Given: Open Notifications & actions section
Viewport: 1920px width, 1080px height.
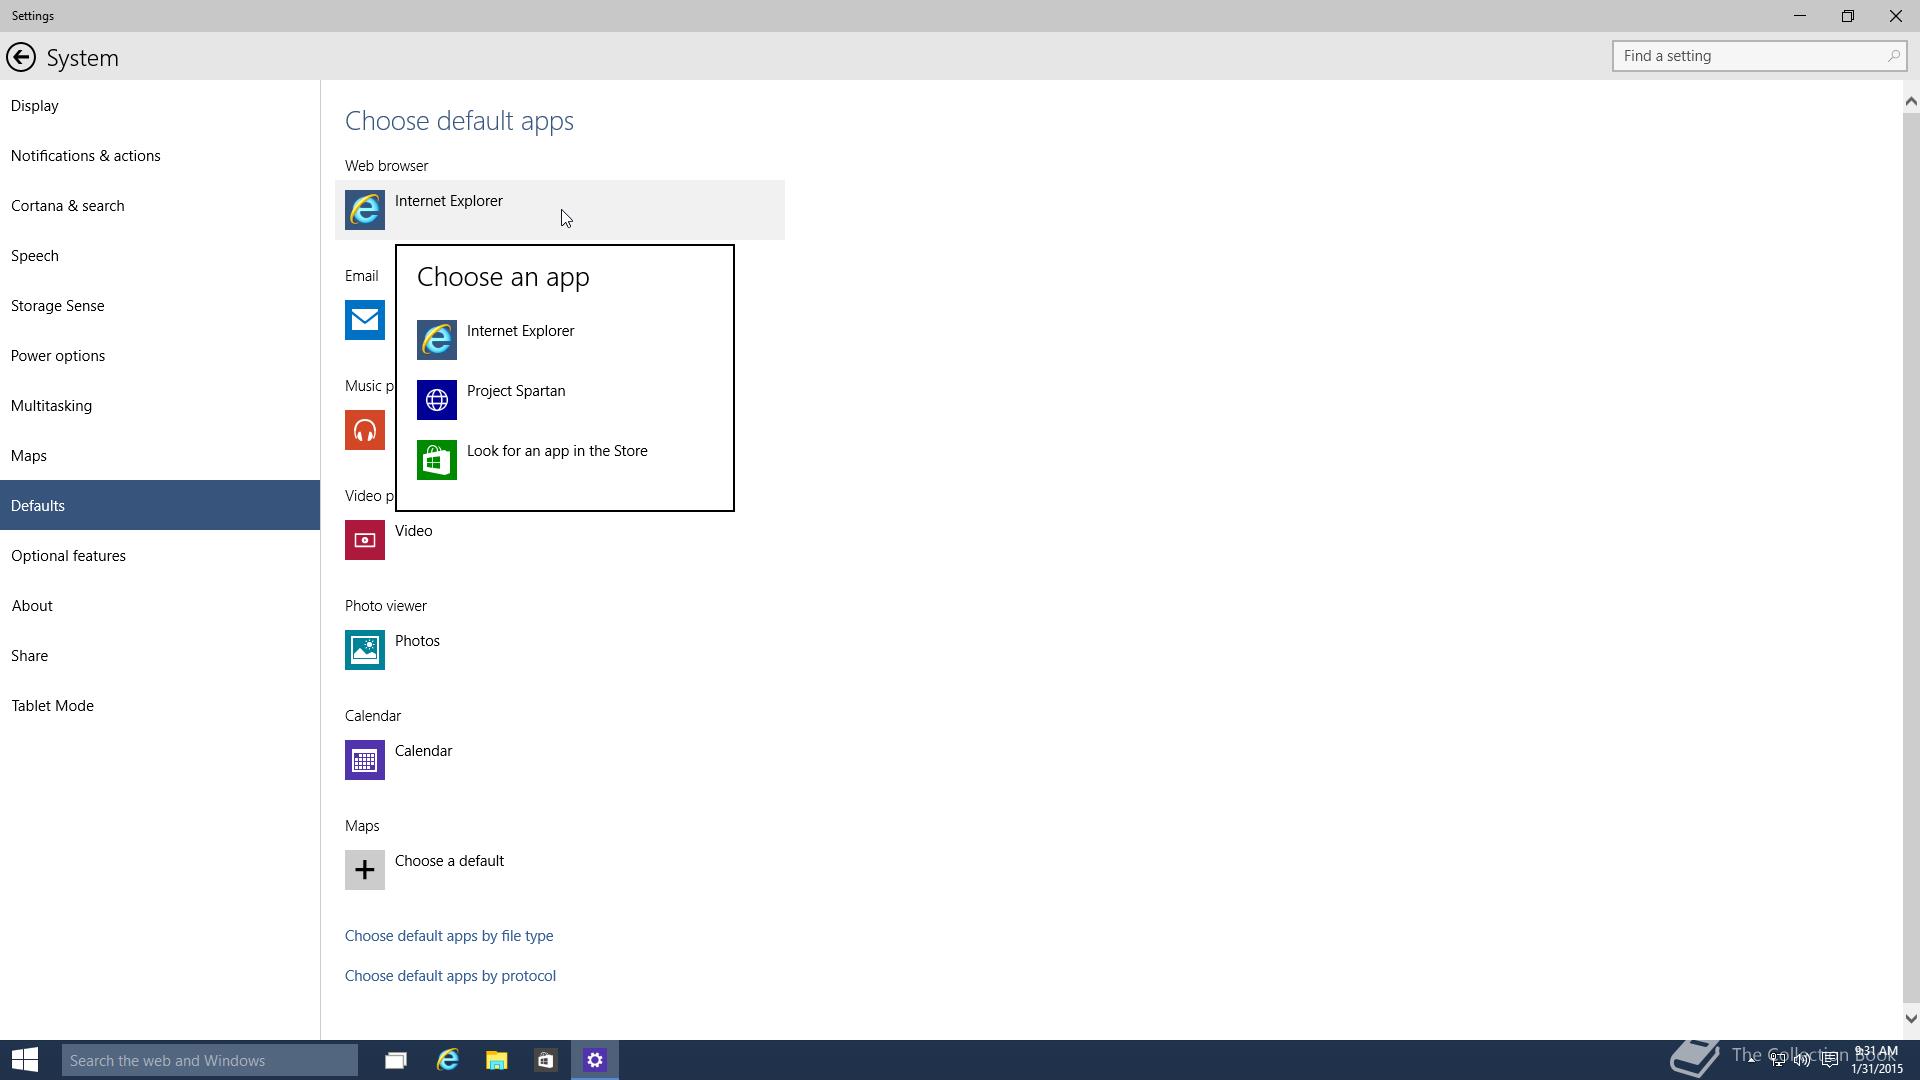Looking at the screenshot, I should click(x=160, y=155).
